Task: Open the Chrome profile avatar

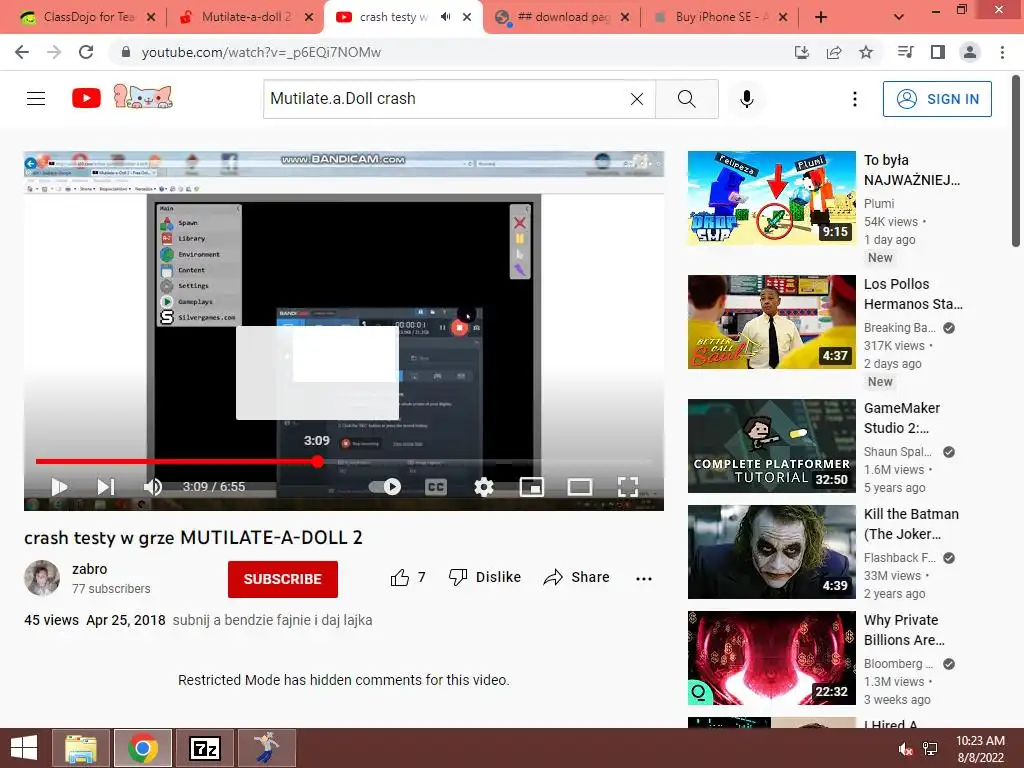Action: pos(970,52)
